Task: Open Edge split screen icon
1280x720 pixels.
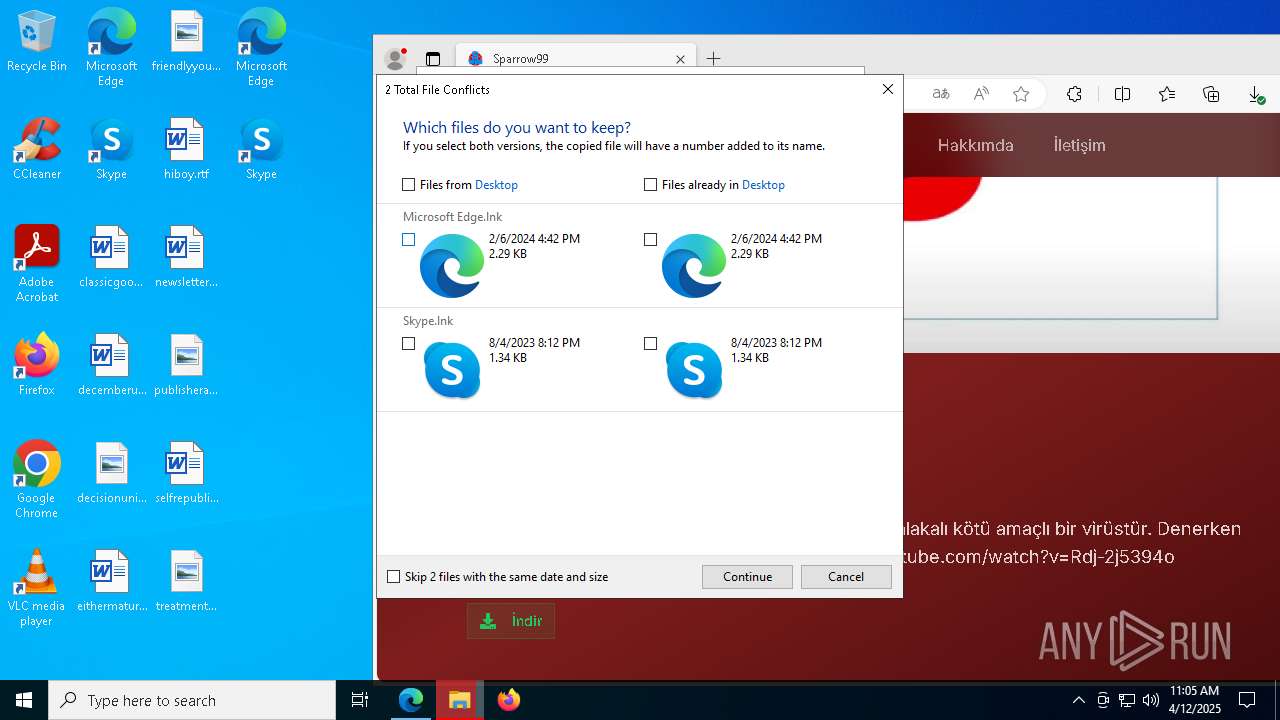Action: 1122,94
